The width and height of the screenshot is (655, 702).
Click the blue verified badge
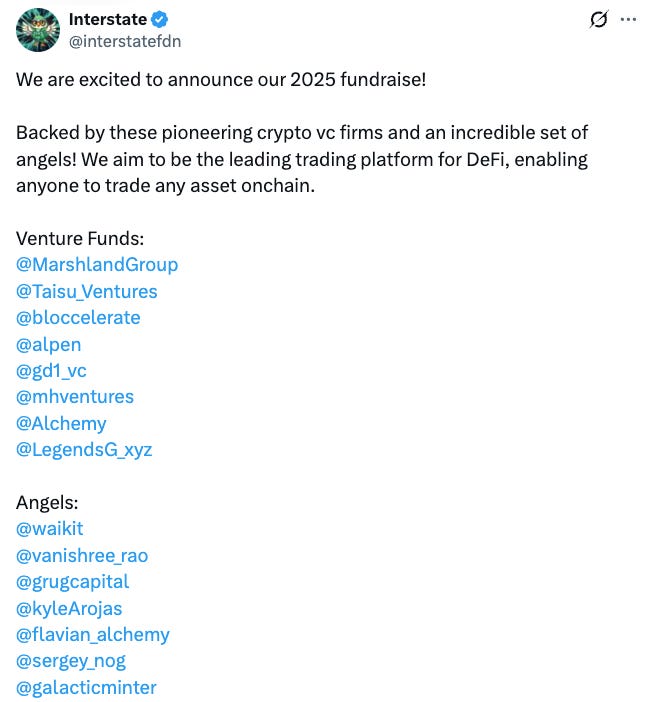159,20
